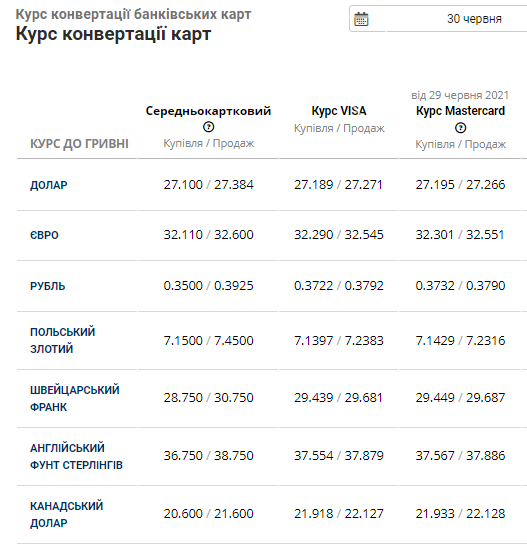Screen dimensions: 527x546
Task: Click the dollar VISA rate 27.189 / 27.271
Action: click(338, 185)
